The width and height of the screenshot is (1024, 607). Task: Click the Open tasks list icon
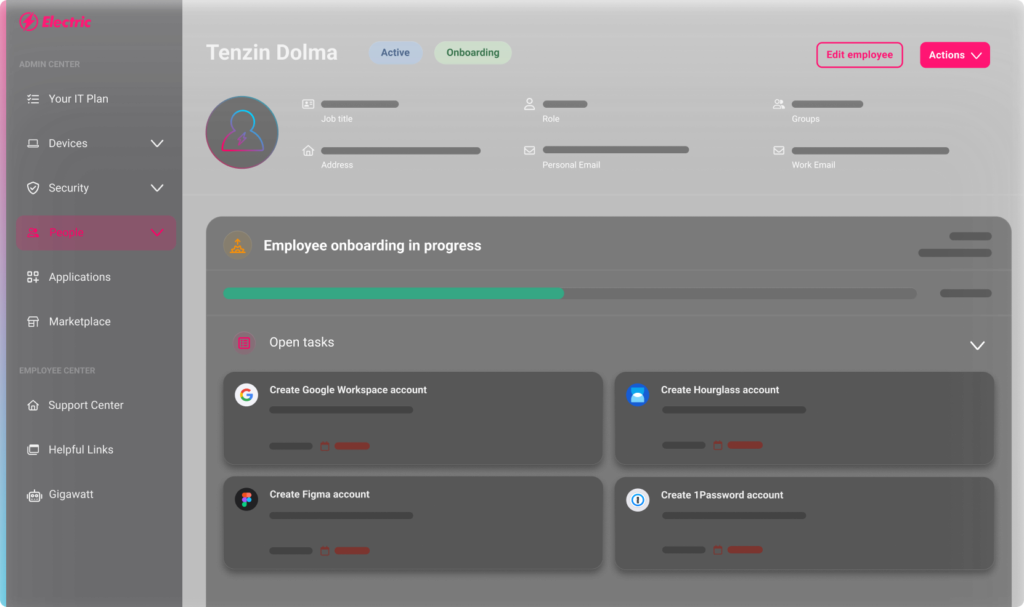tap(243, 343)
